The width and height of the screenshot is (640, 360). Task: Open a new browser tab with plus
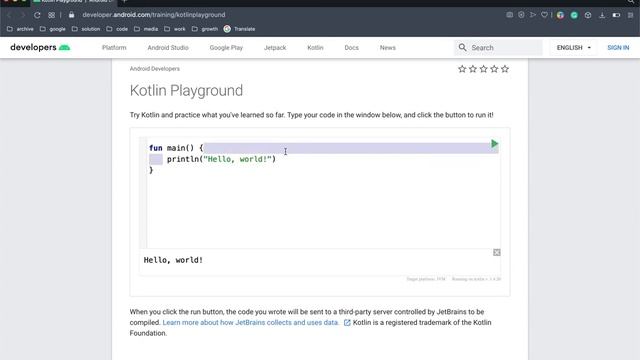(x=124, y=2)
